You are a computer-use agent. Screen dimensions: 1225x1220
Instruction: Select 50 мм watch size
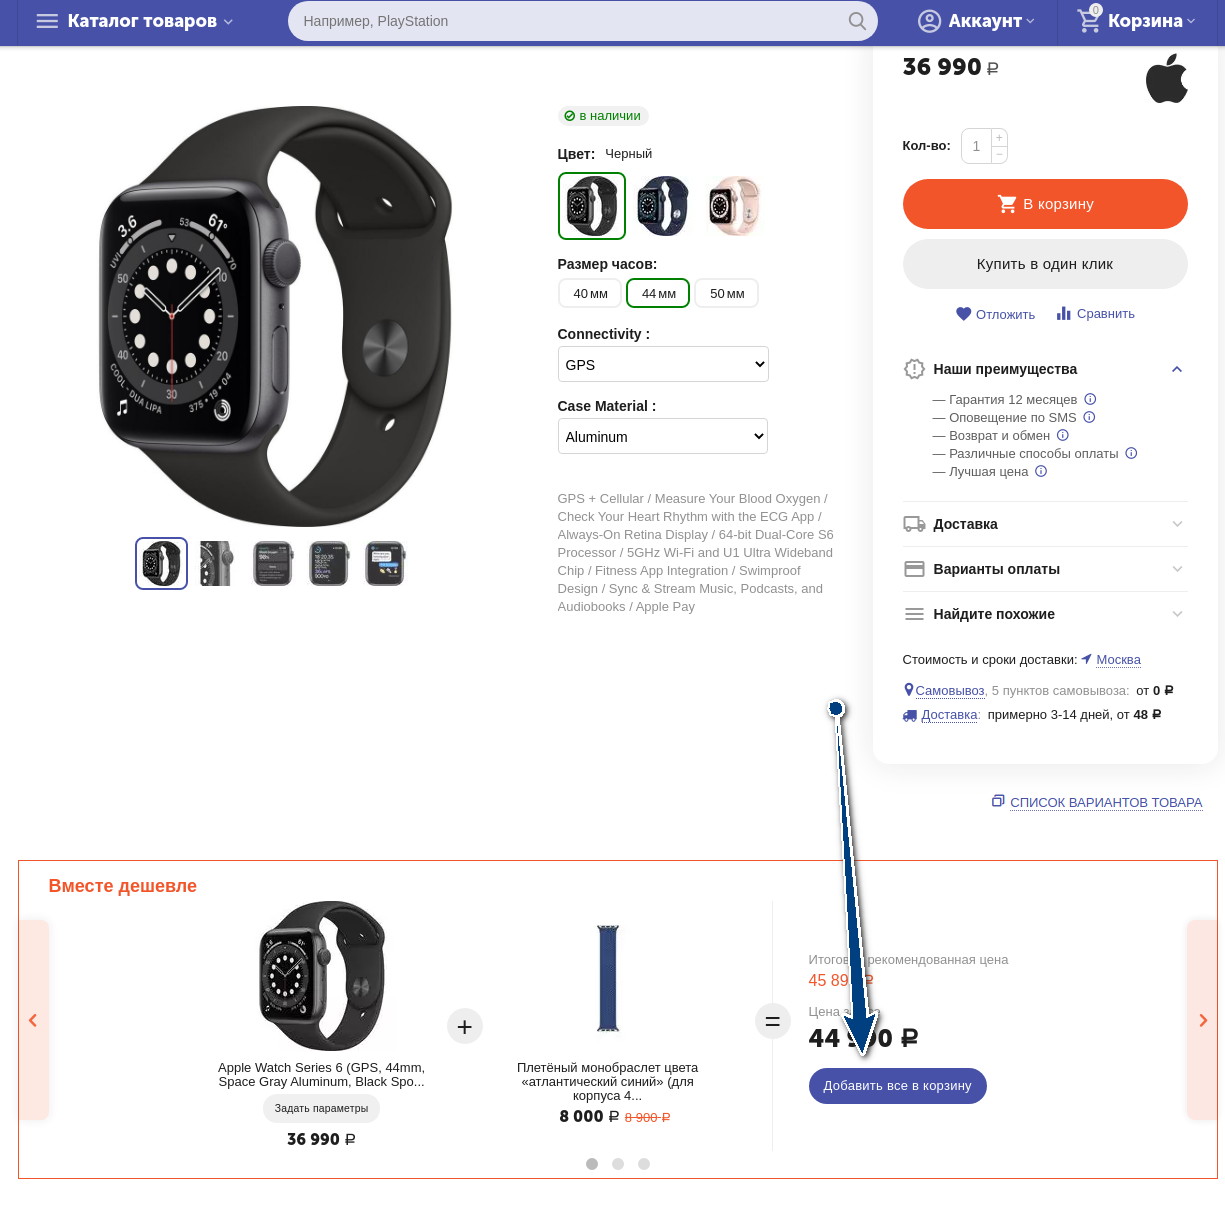pos(727,293)
